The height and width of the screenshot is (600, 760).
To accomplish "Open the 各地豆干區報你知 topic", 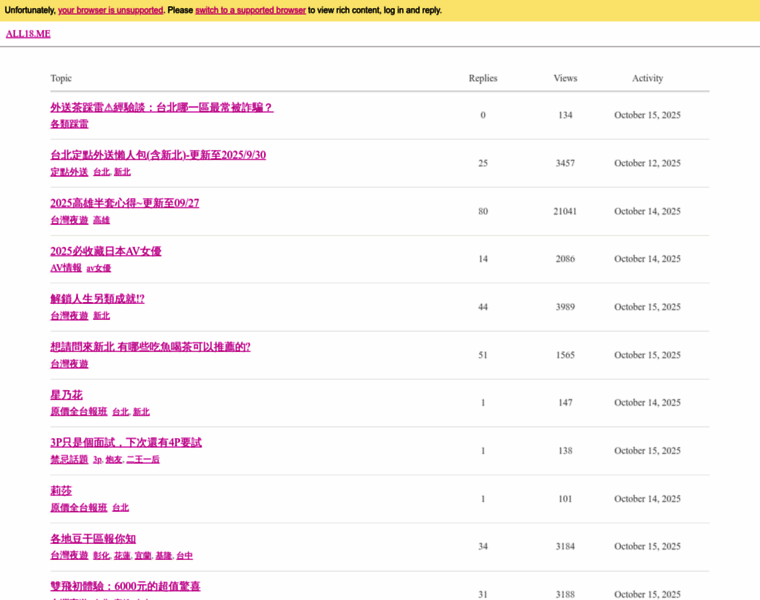I will (x=92, y=538).
